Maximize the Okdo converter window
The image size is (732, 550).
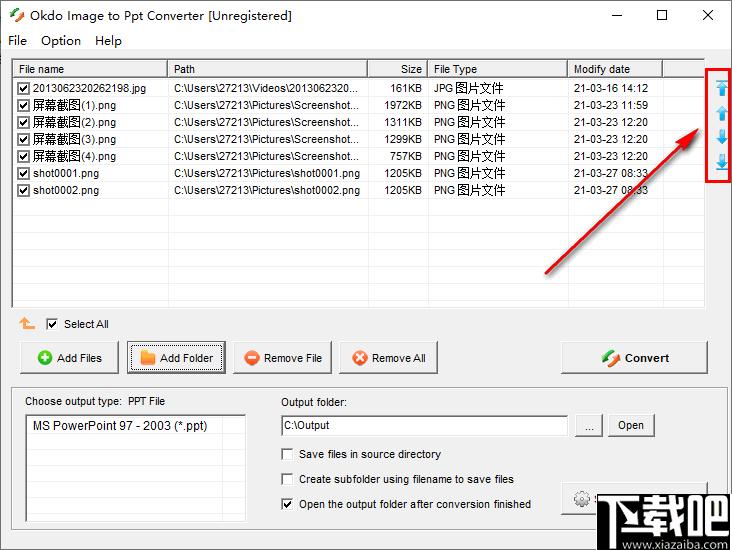click(662, 15)
